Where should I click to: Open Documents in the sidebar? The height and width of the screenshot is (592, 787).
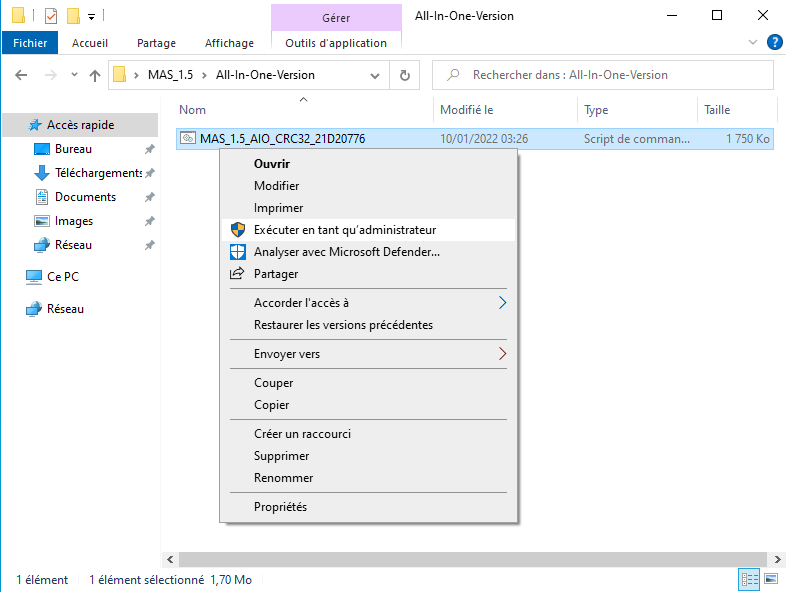[85, 197]
